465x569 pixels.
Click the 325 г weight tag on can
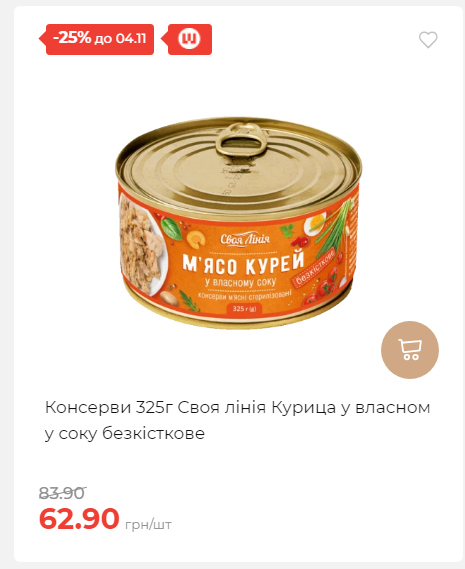pyautogui.click(x=244, y=309)
